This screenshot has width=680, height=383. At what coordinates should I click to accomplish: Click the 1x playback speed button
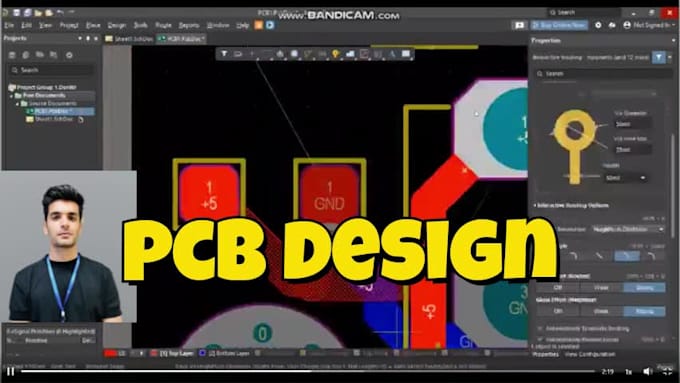coord(628,372)
